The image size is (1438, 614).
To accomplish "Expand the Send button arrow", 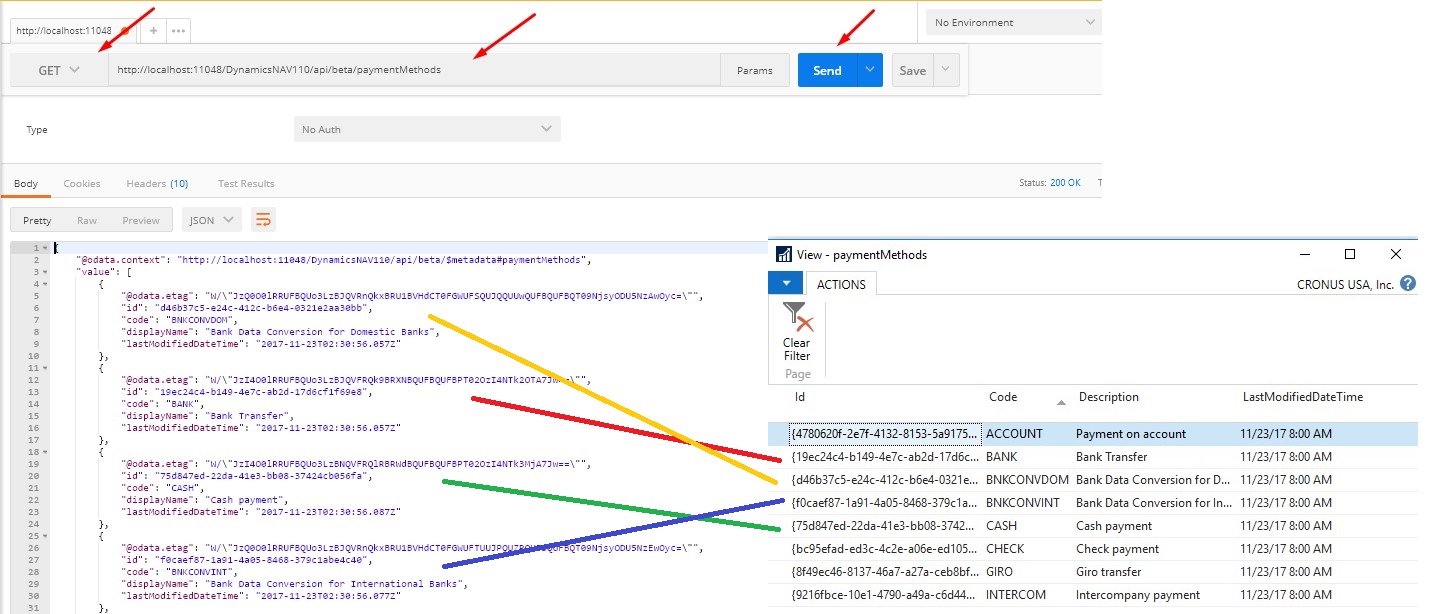I will coord(870,70).
